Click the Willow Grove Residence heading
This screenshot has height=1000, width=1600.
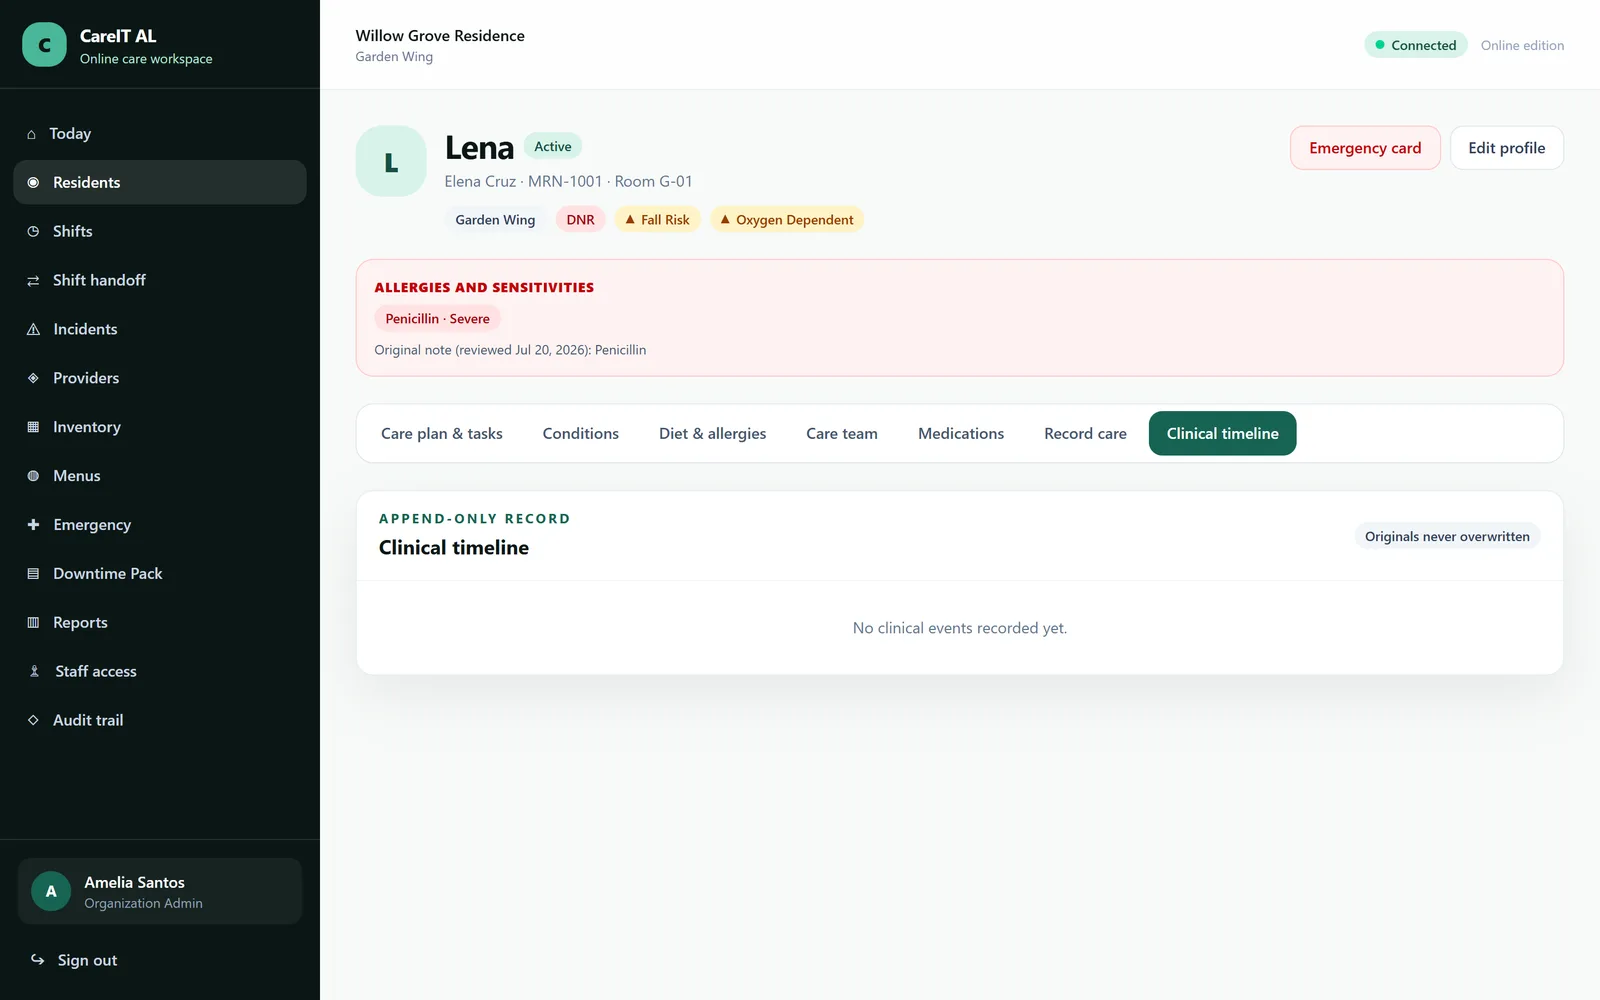(x=440, y=36)
